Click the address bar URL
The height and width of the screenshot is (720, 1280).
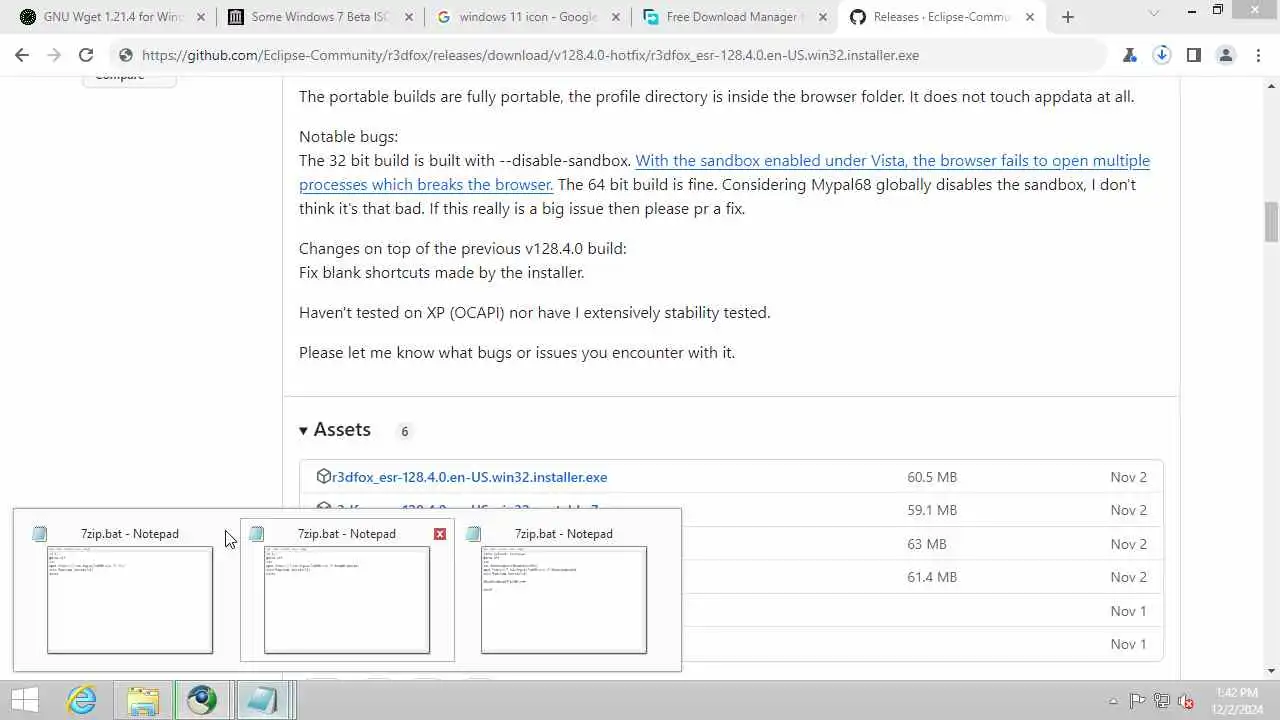530,55
